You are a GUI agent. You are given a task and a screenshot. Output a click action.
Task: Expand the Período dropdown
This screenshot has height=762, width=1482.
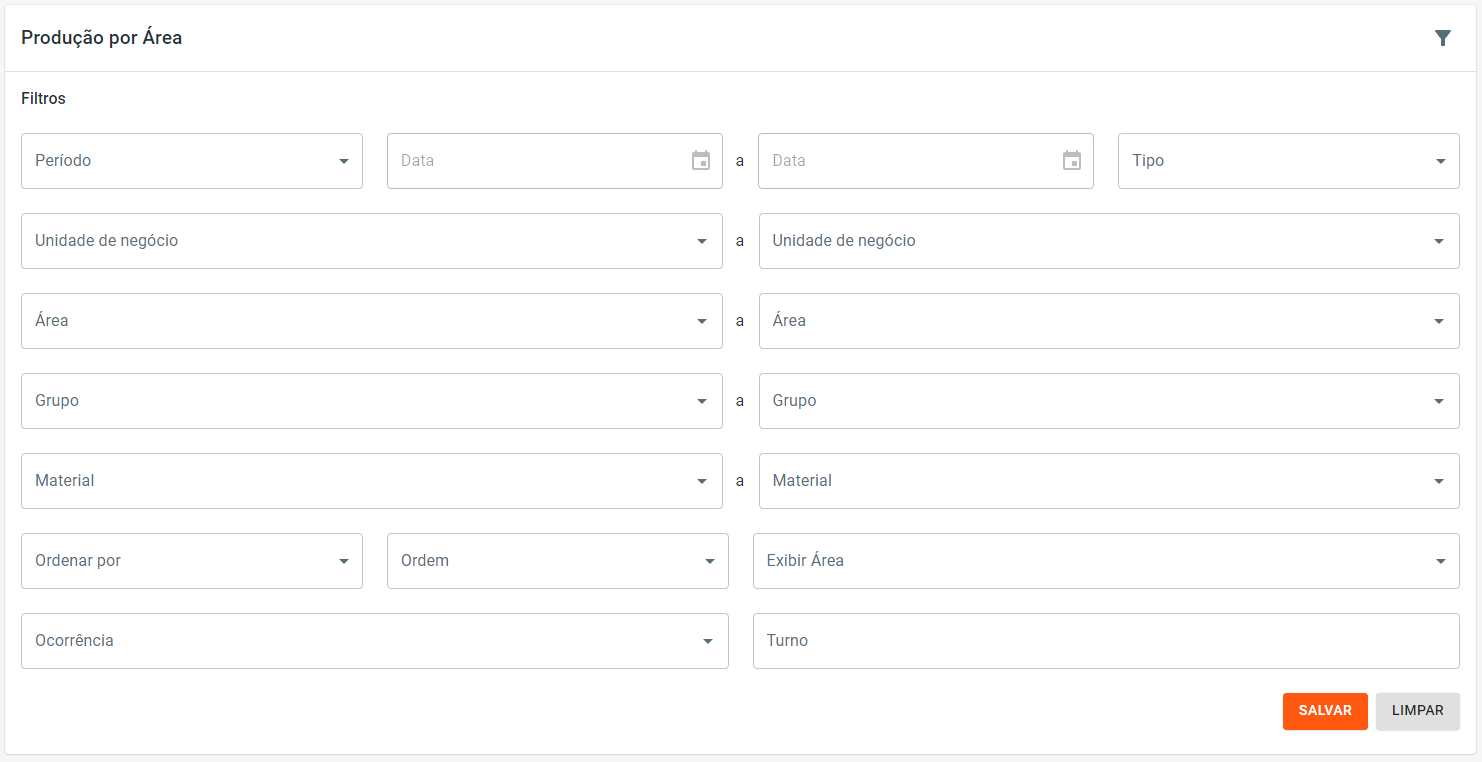(192, 161)
